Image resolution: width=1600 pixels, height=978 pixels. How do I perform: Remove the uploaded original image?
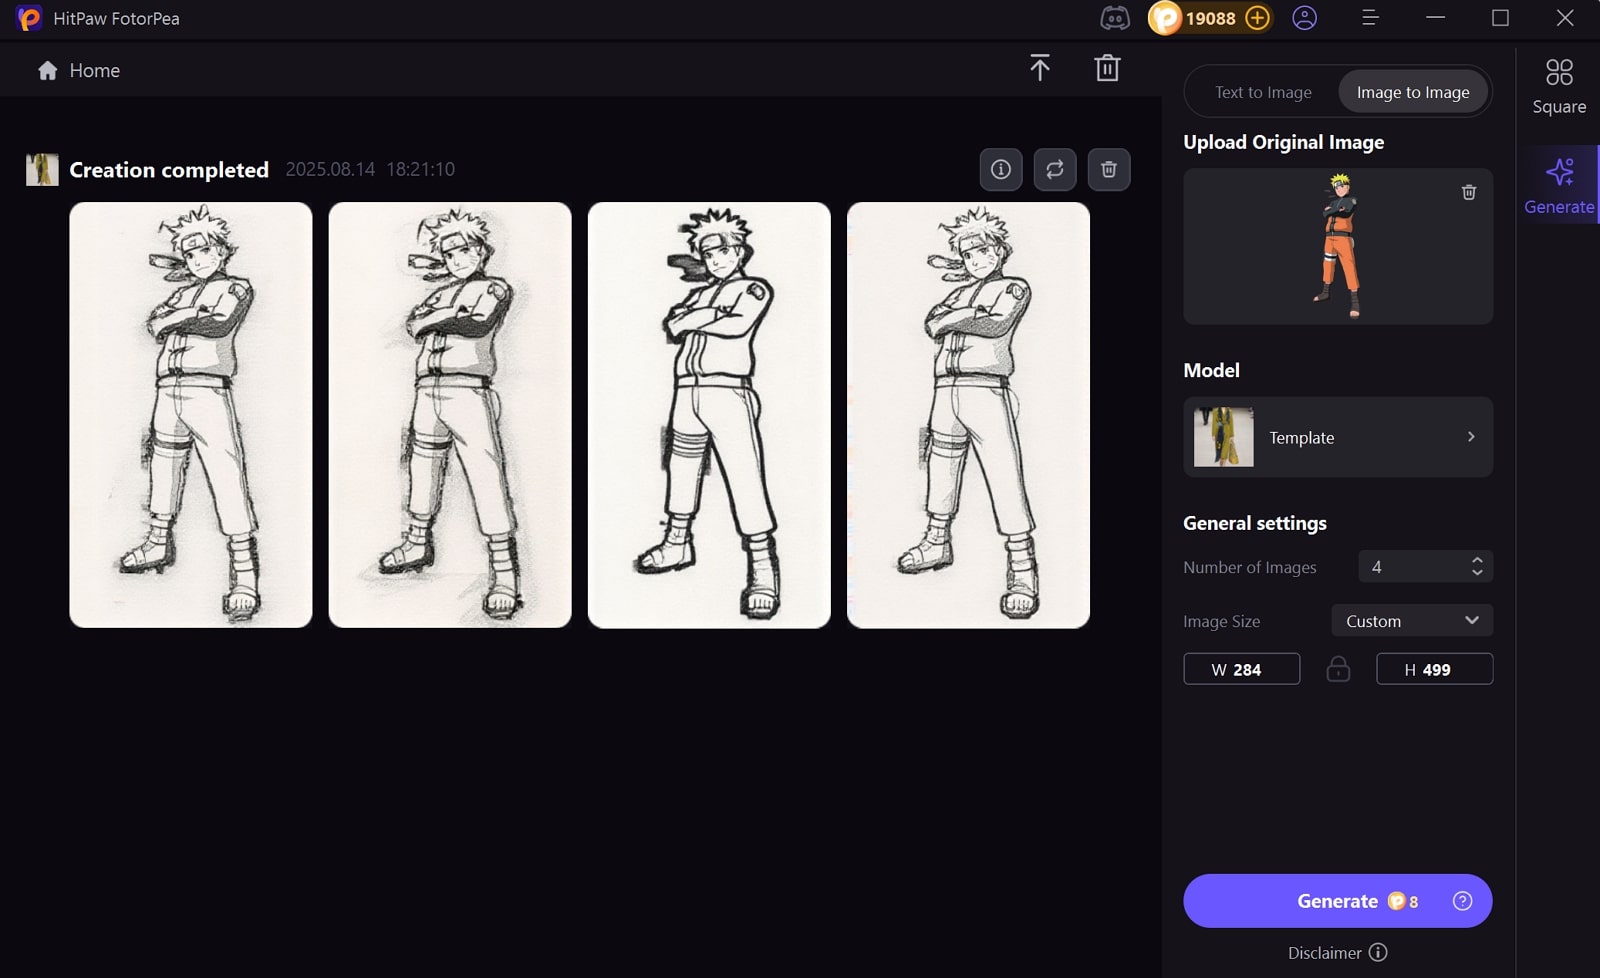tap(1469, 192)
